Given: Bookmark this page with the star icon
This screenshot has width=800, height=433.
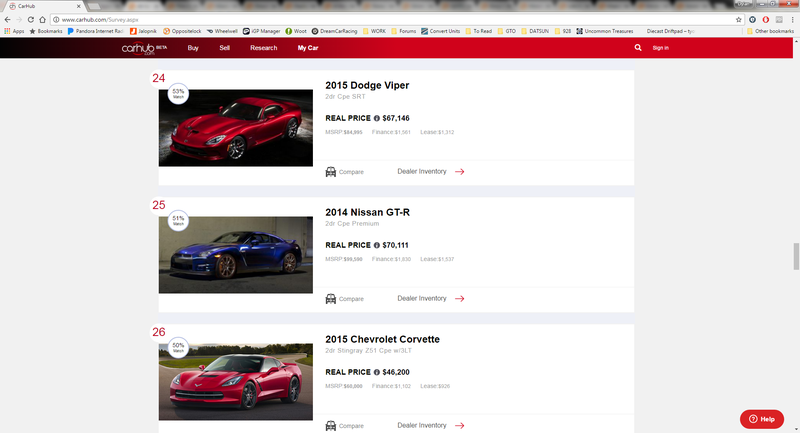Looking at the screenshot, I should pos(738,19).
